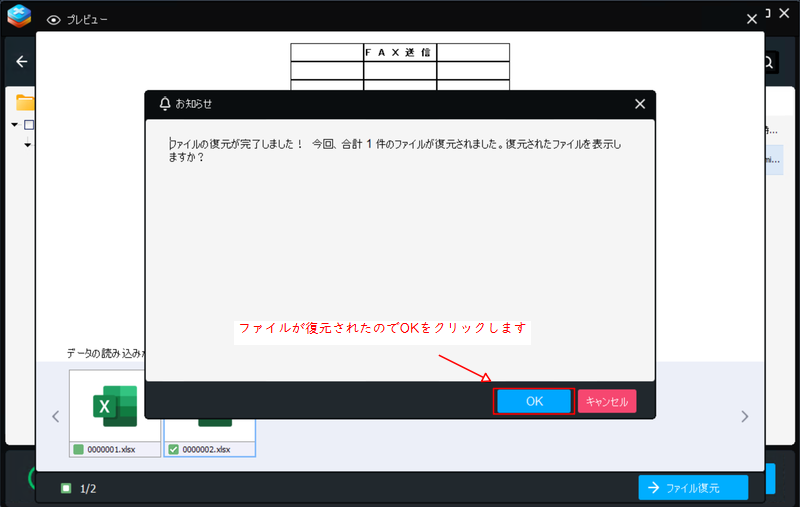Collapse the top tree node arrow
Screen dimensions: 800x507
click(15, 125)
